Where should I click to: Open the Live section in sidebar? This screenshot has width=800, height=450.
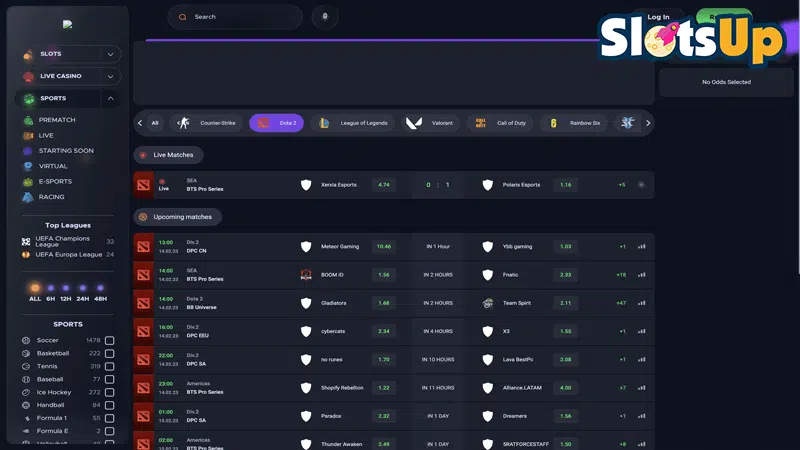[46, 136]
